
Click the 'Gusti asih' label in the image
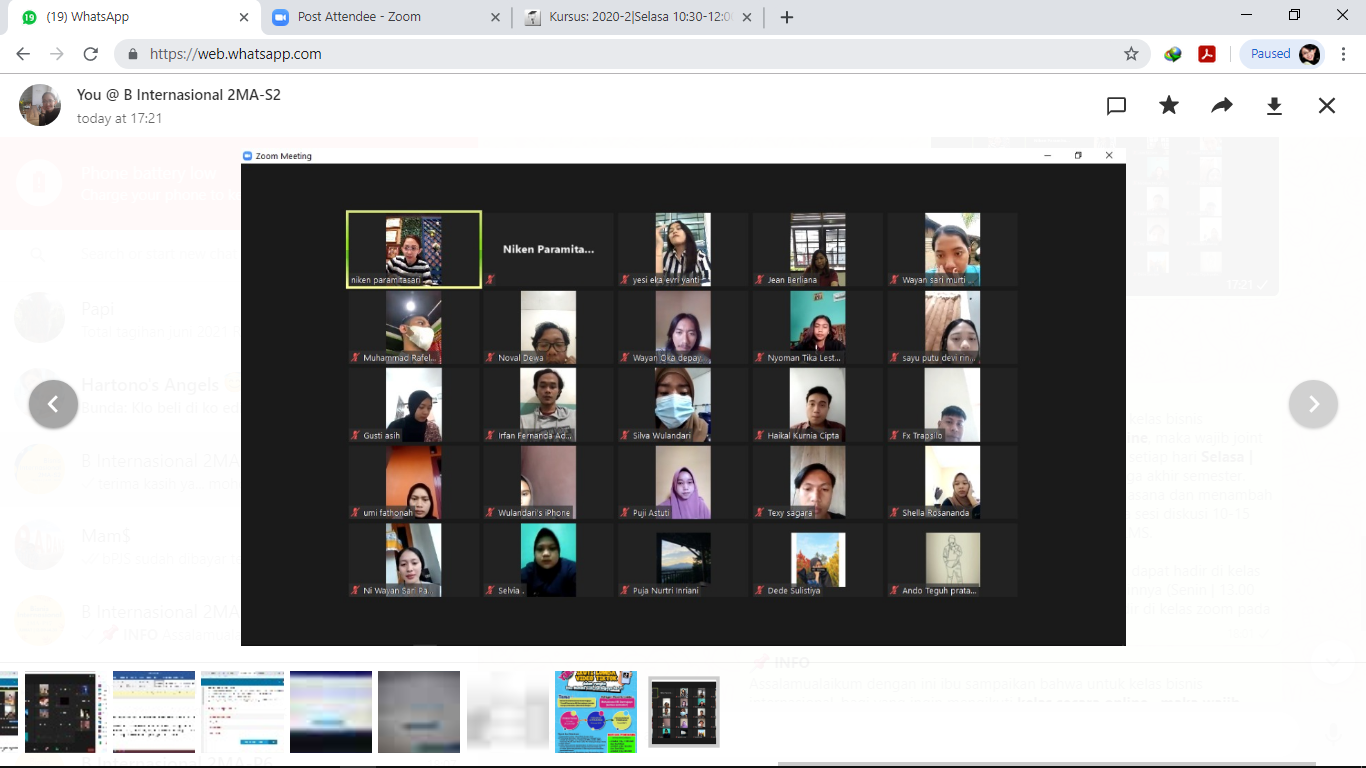(382, 436)
